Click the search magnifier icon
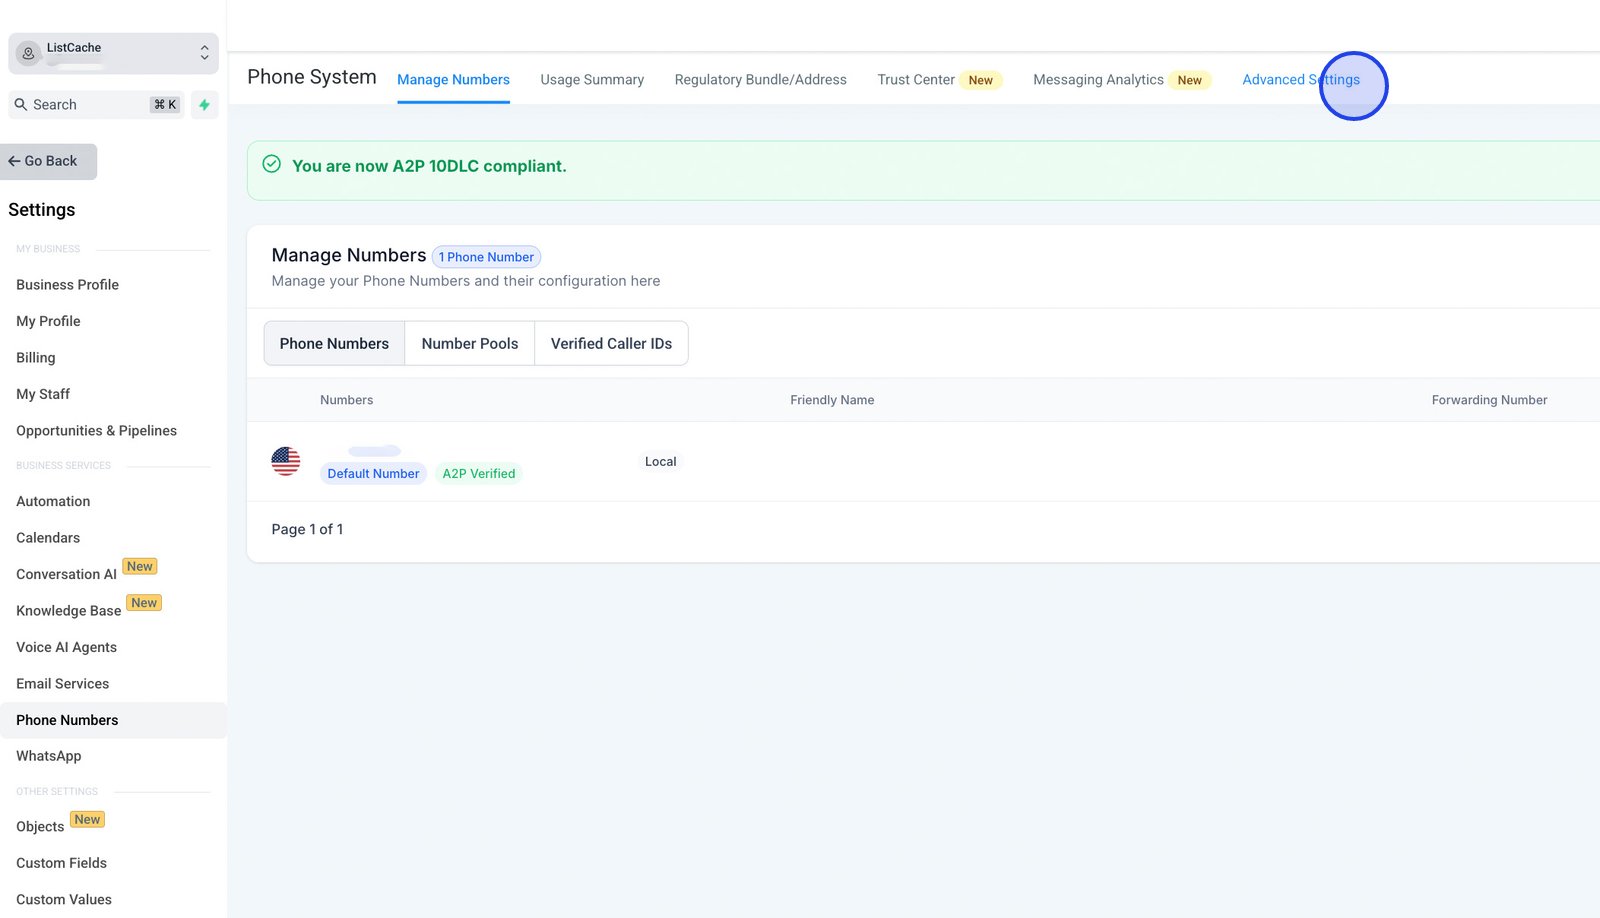Viewport: 1600px width, 918px height. [x=20, y=104]
